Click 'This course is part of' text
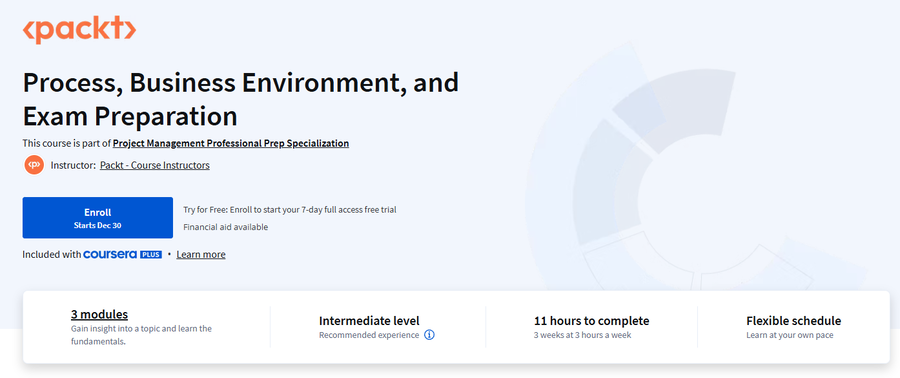The height and width of the screenshot is (378, 900). click(x=67, y=143)
